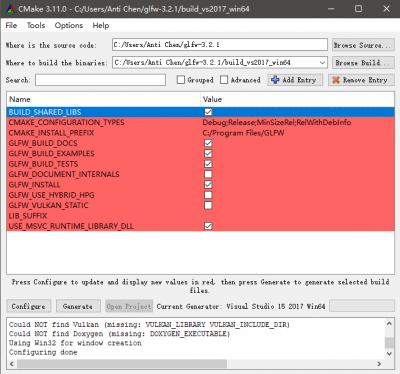This screenshot has width=400, height=374.
Task: Open the Tools menu
Action: point(36,26)
